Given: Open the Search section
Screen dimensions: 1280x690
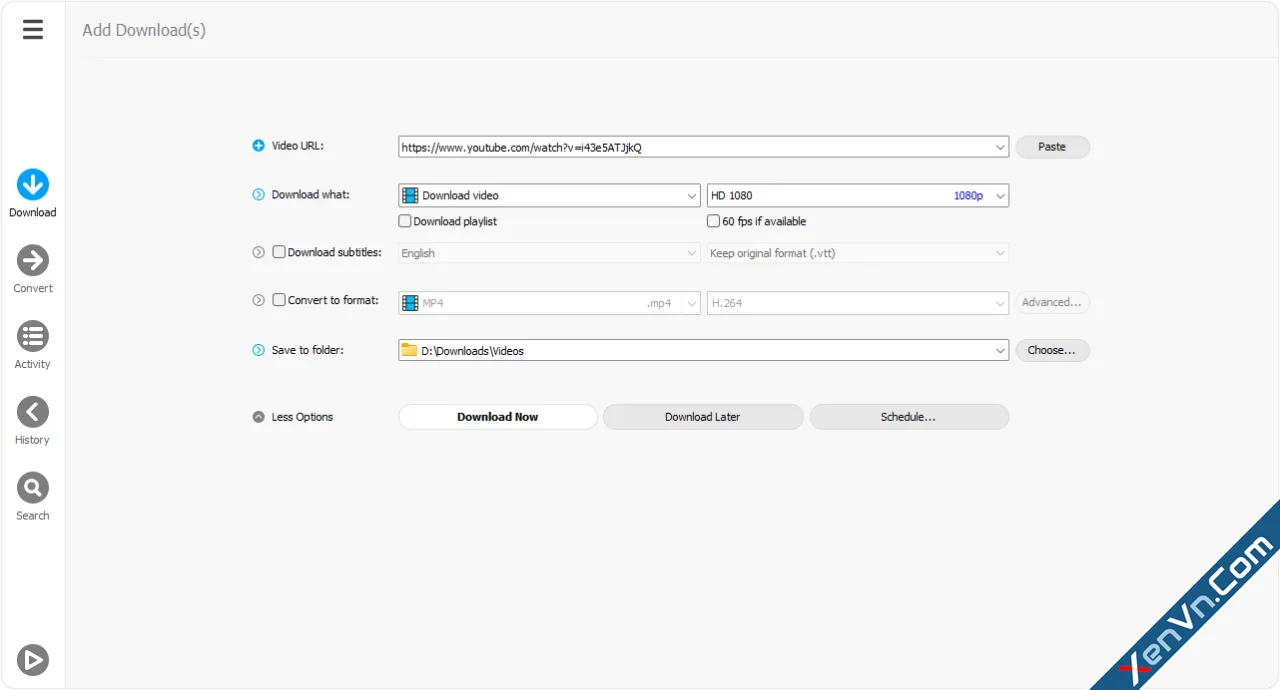Looking at the screenshot, I should [x=33, y=498].
